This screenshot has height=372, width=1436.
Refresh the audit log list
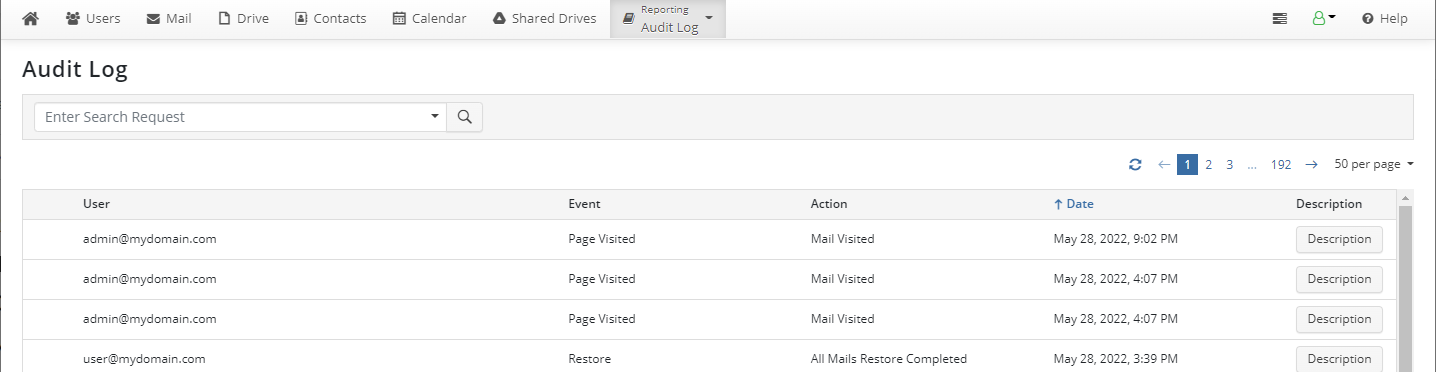click(1135, 164)
